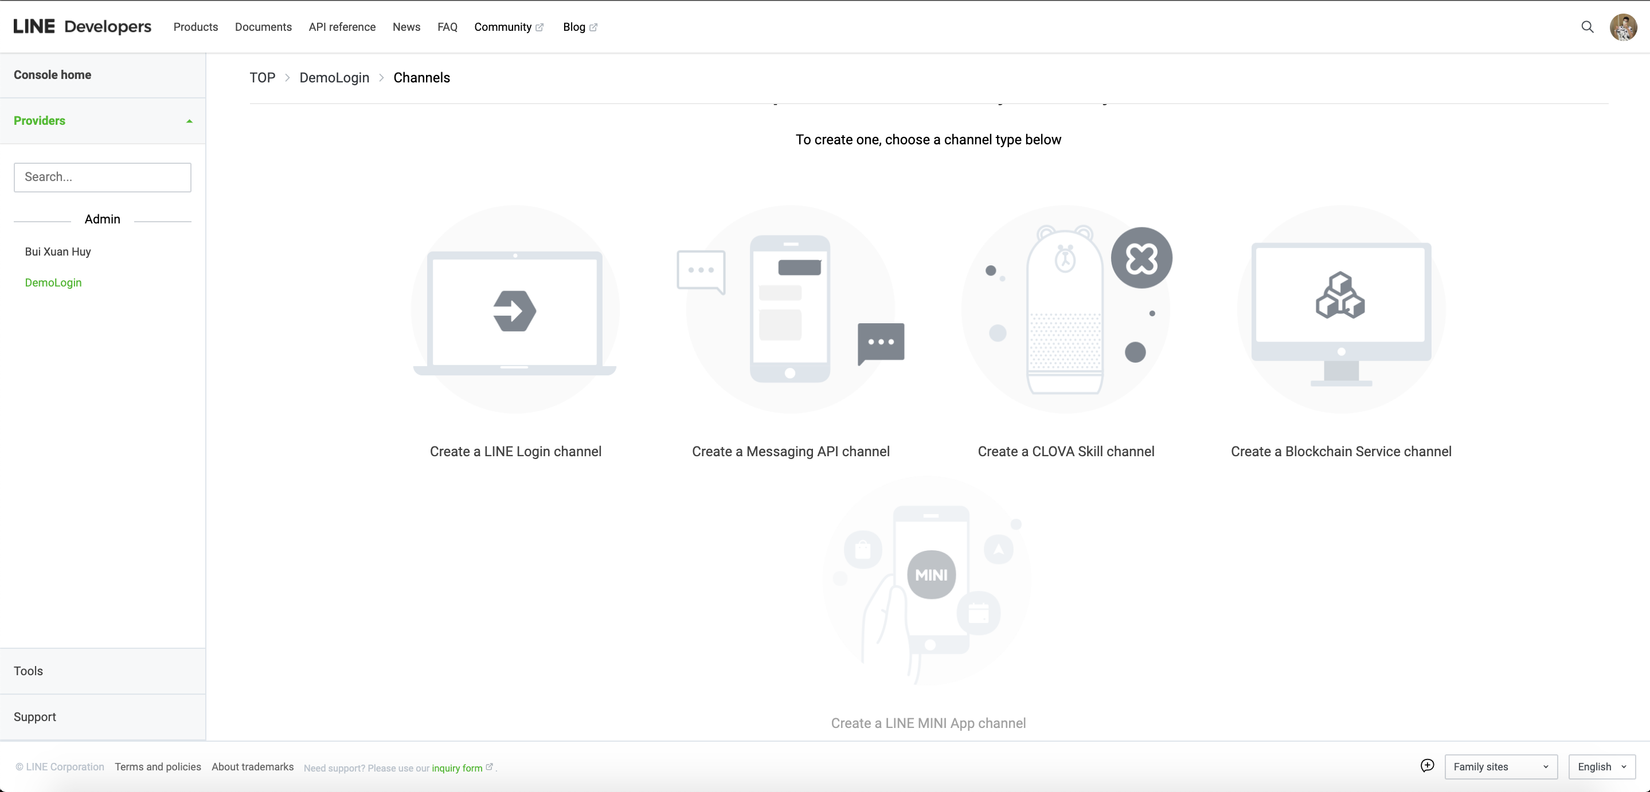Select the LINE Login laptop icon

(x=515, y=310)
